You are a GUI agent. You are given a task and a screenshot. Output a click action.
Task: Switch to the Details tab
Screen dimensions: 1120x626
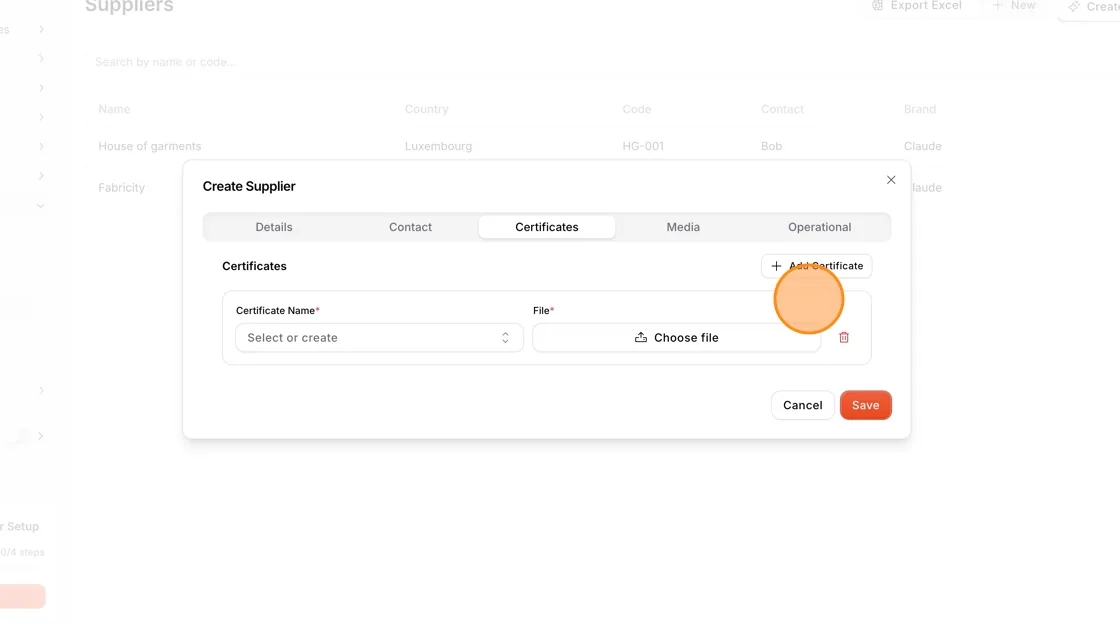click(274, 227)
